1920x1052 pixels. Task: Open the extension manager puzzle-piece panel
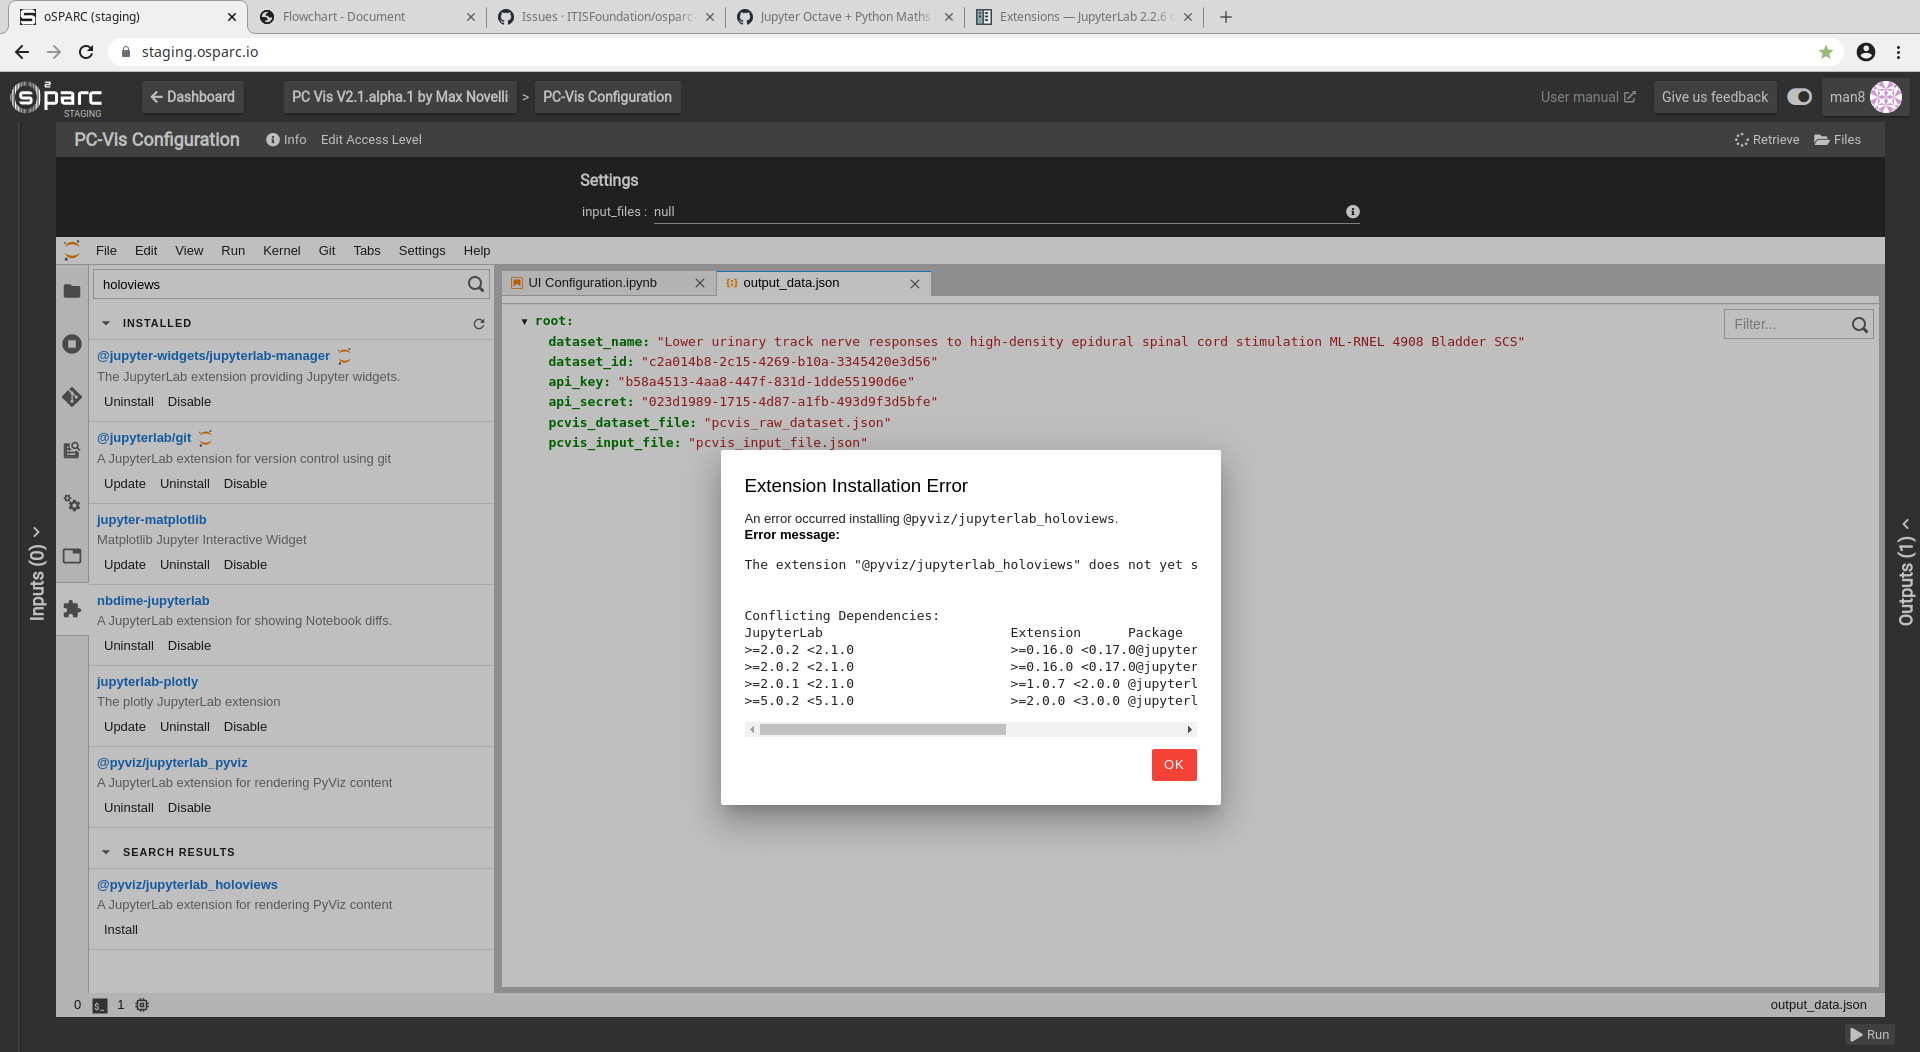(x=71, y=610)
